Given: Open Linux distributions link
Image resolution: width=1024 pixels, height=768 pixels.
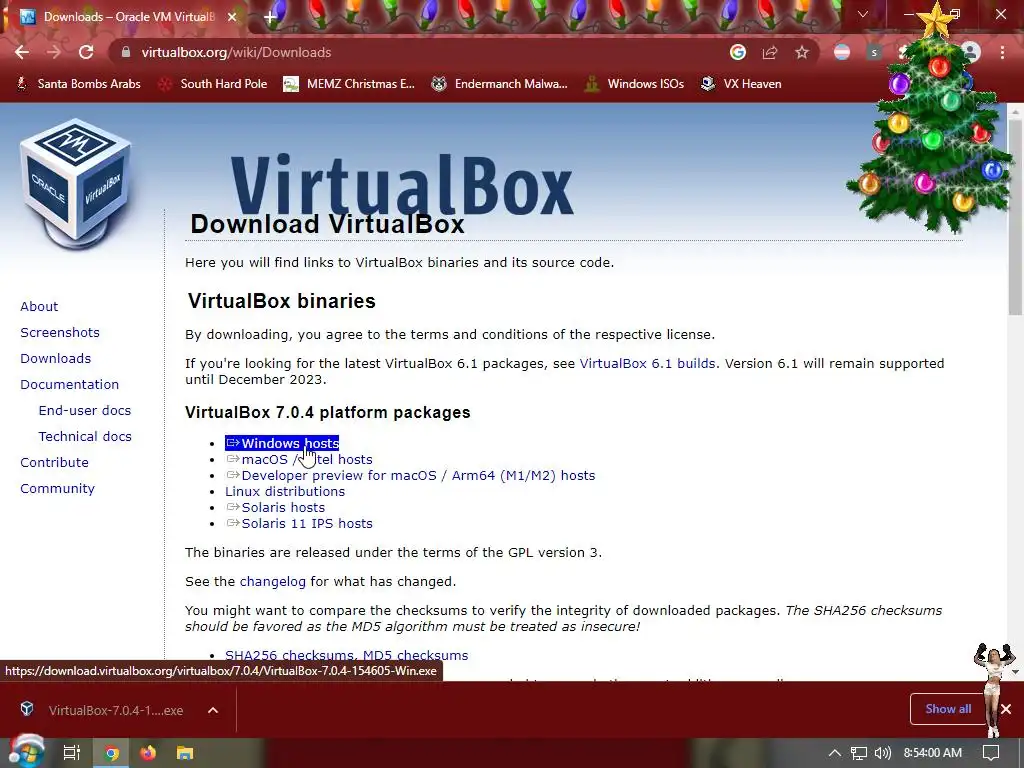Looking at the screenshot, I should (285, 492).
